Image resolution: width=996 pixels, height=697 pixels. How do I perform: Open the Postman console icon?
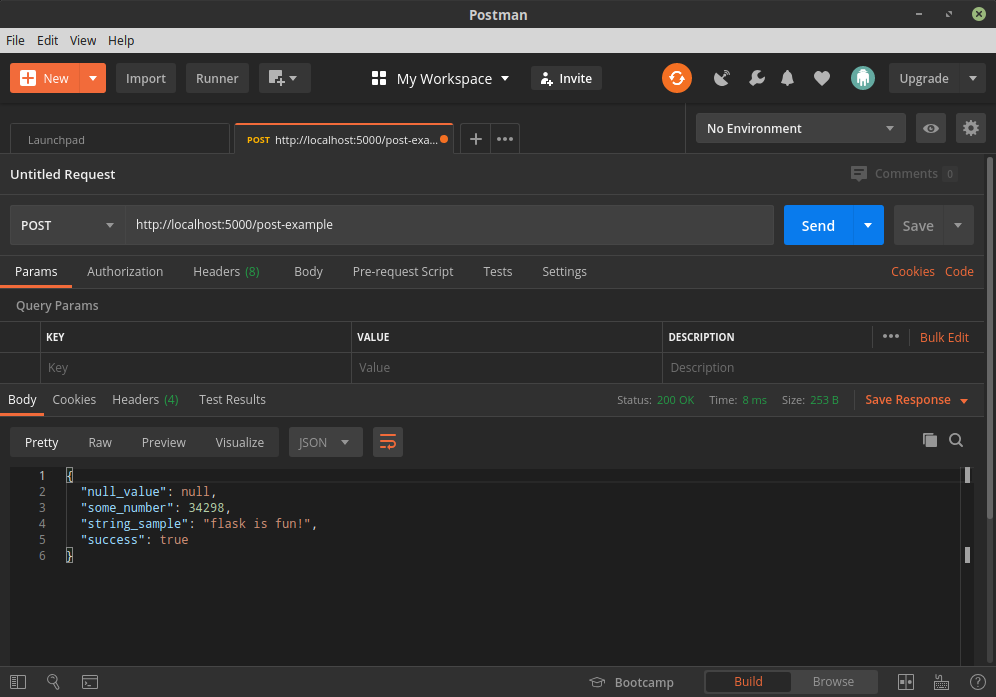90,682
